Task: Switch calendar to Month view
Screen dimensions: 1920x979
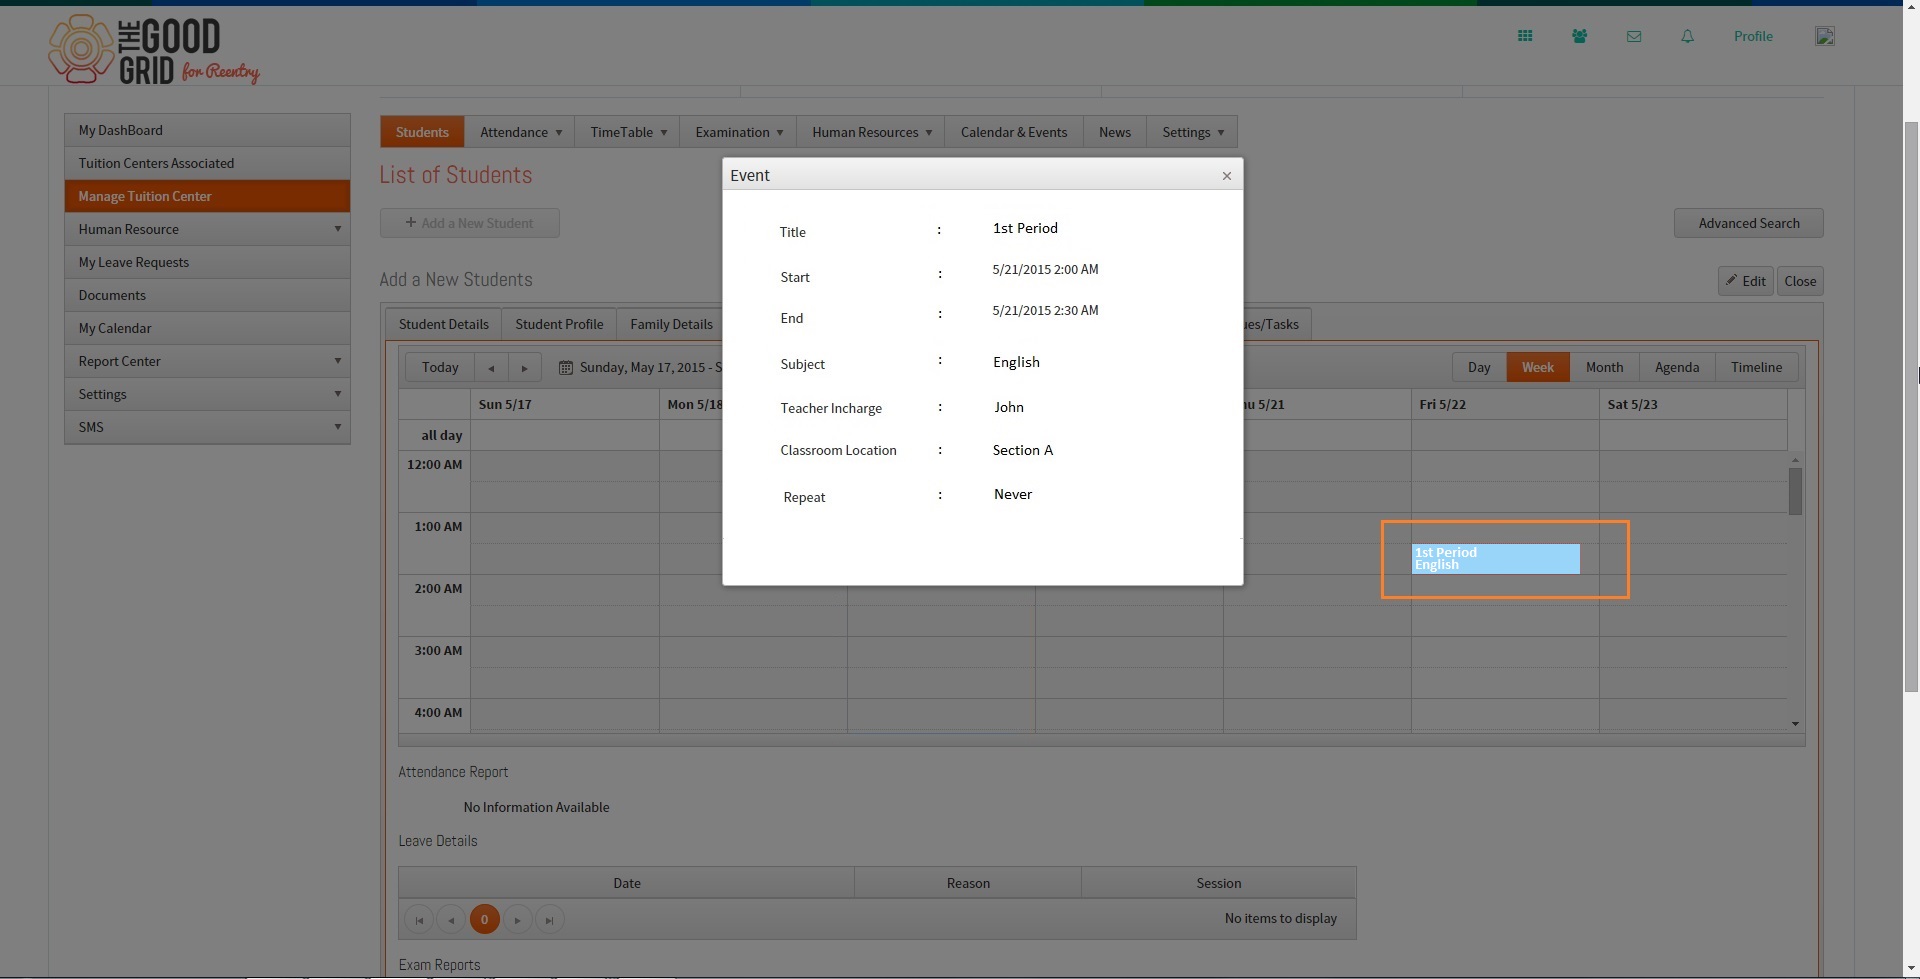Action: (1604, 367)
